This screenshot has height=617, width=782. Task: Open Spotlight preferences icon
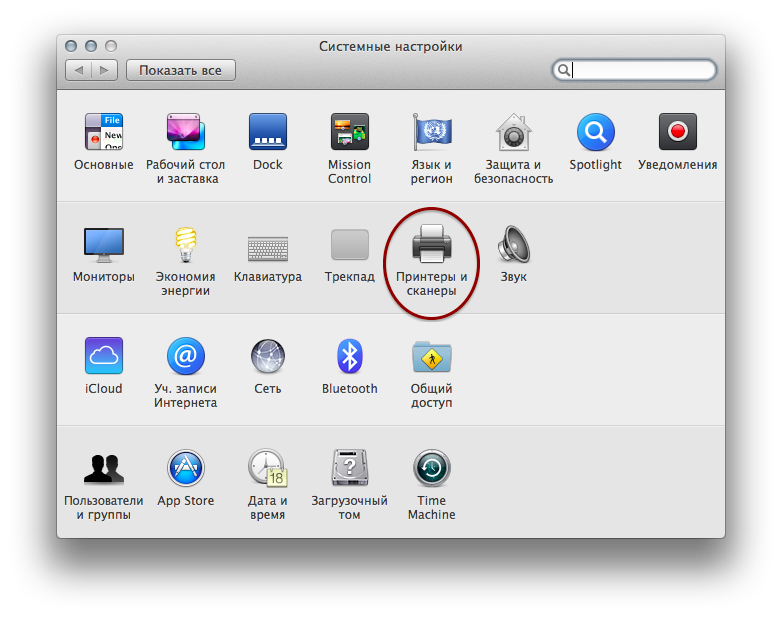[595, 132]
